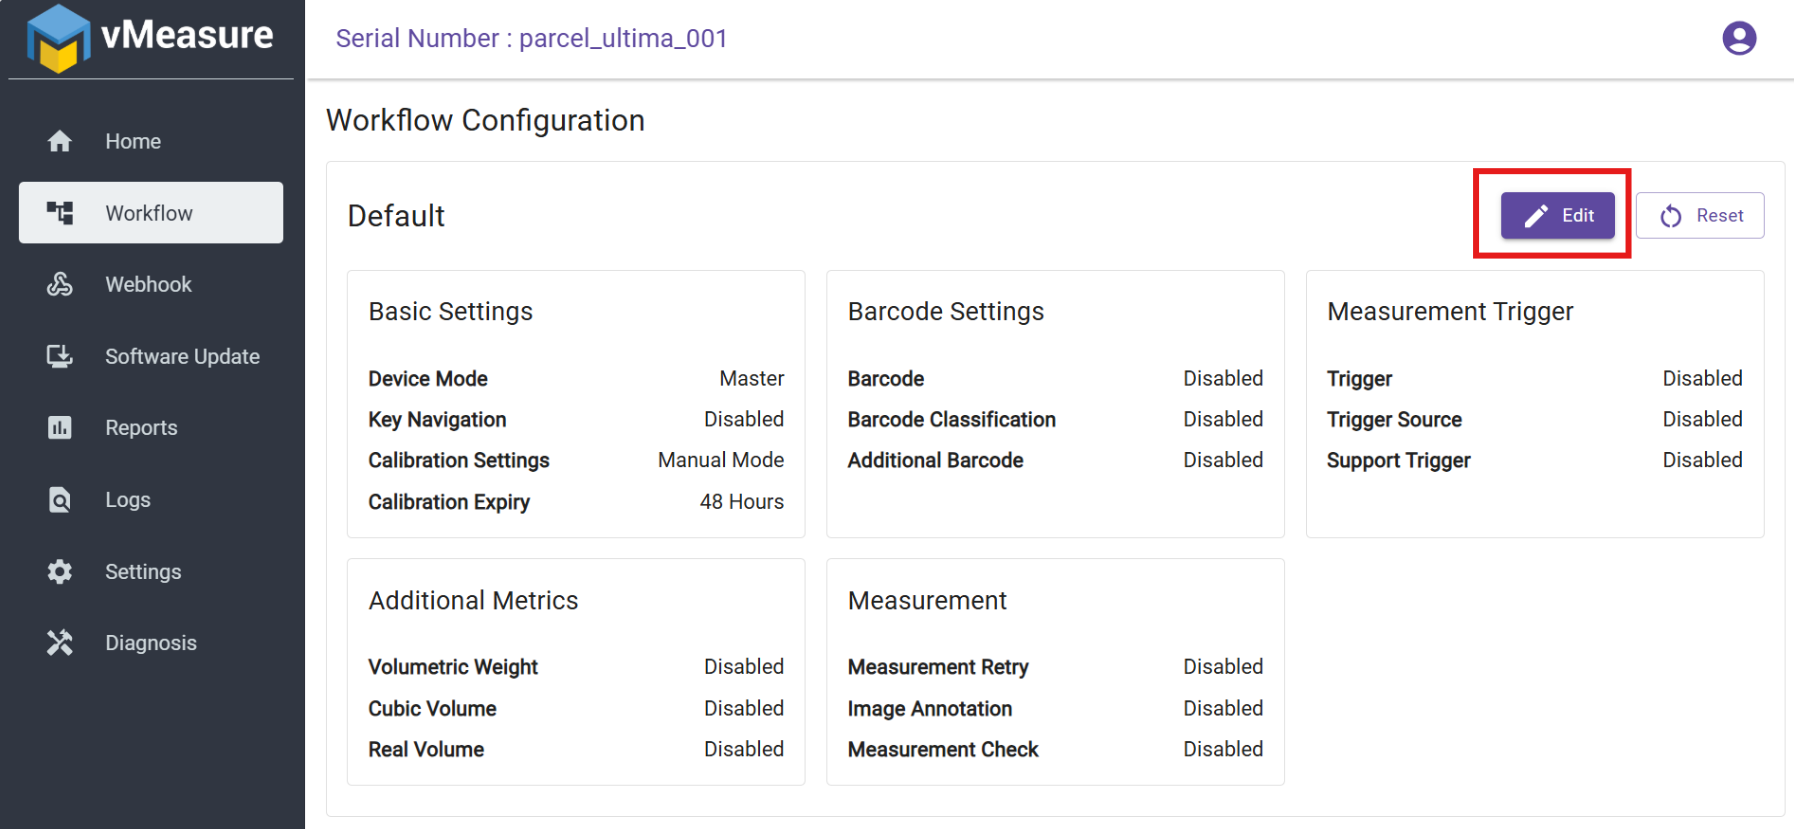Click the Basic Settings card heading
Viewport: 1794px width, 829px height.
450,311
